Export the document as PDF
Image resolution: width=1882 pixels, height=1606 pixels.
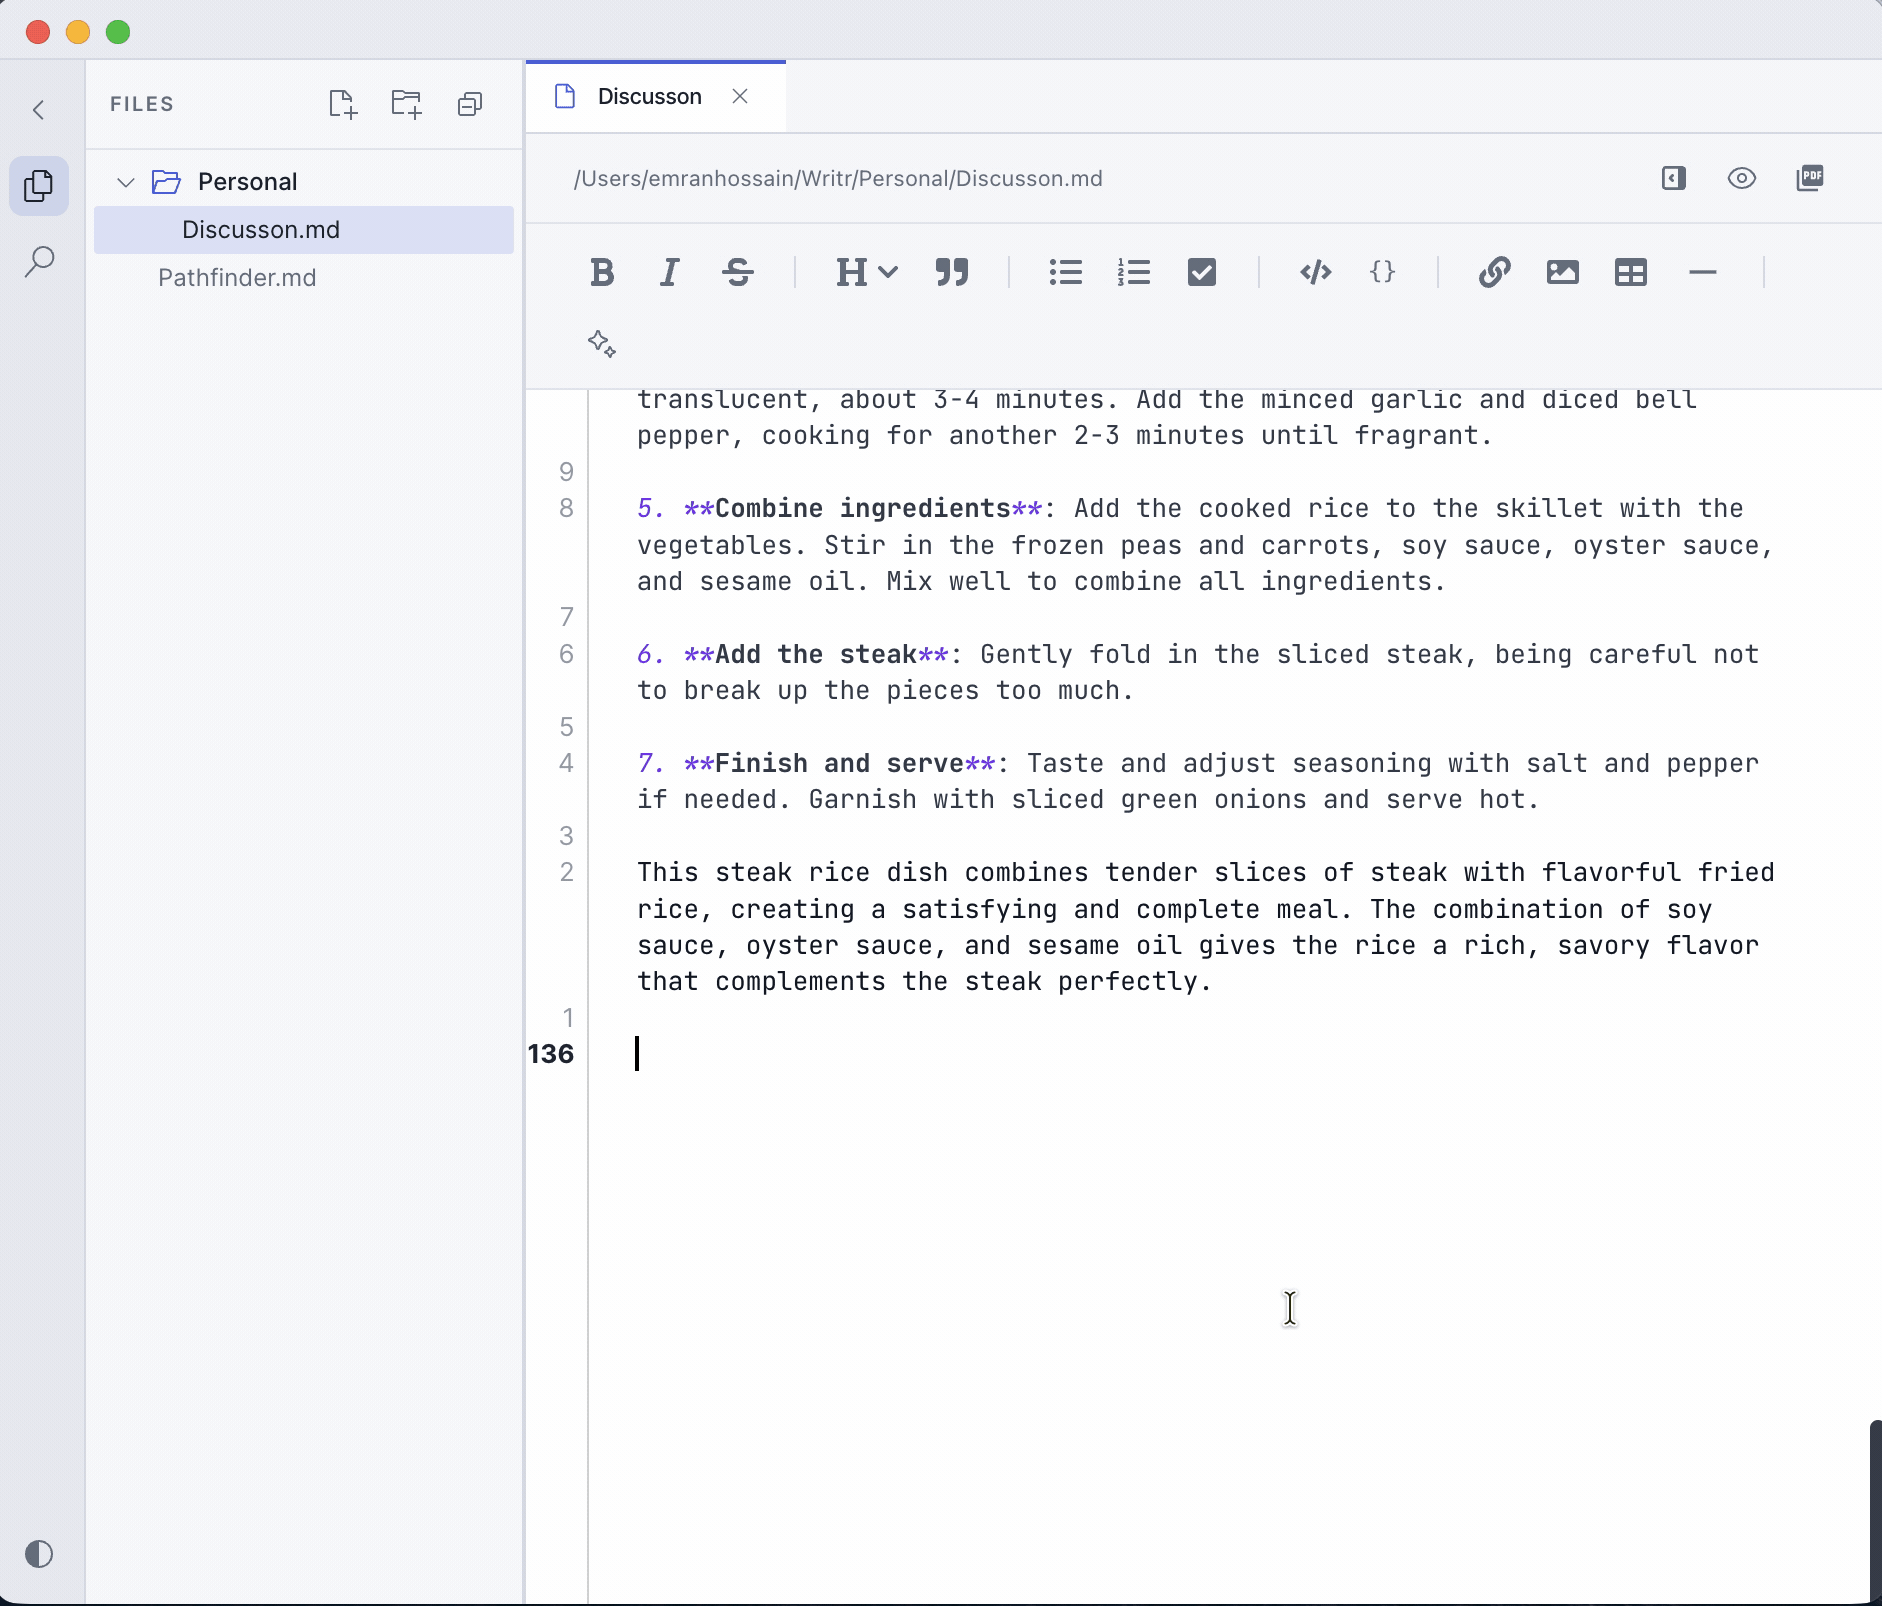[1810, 178]
